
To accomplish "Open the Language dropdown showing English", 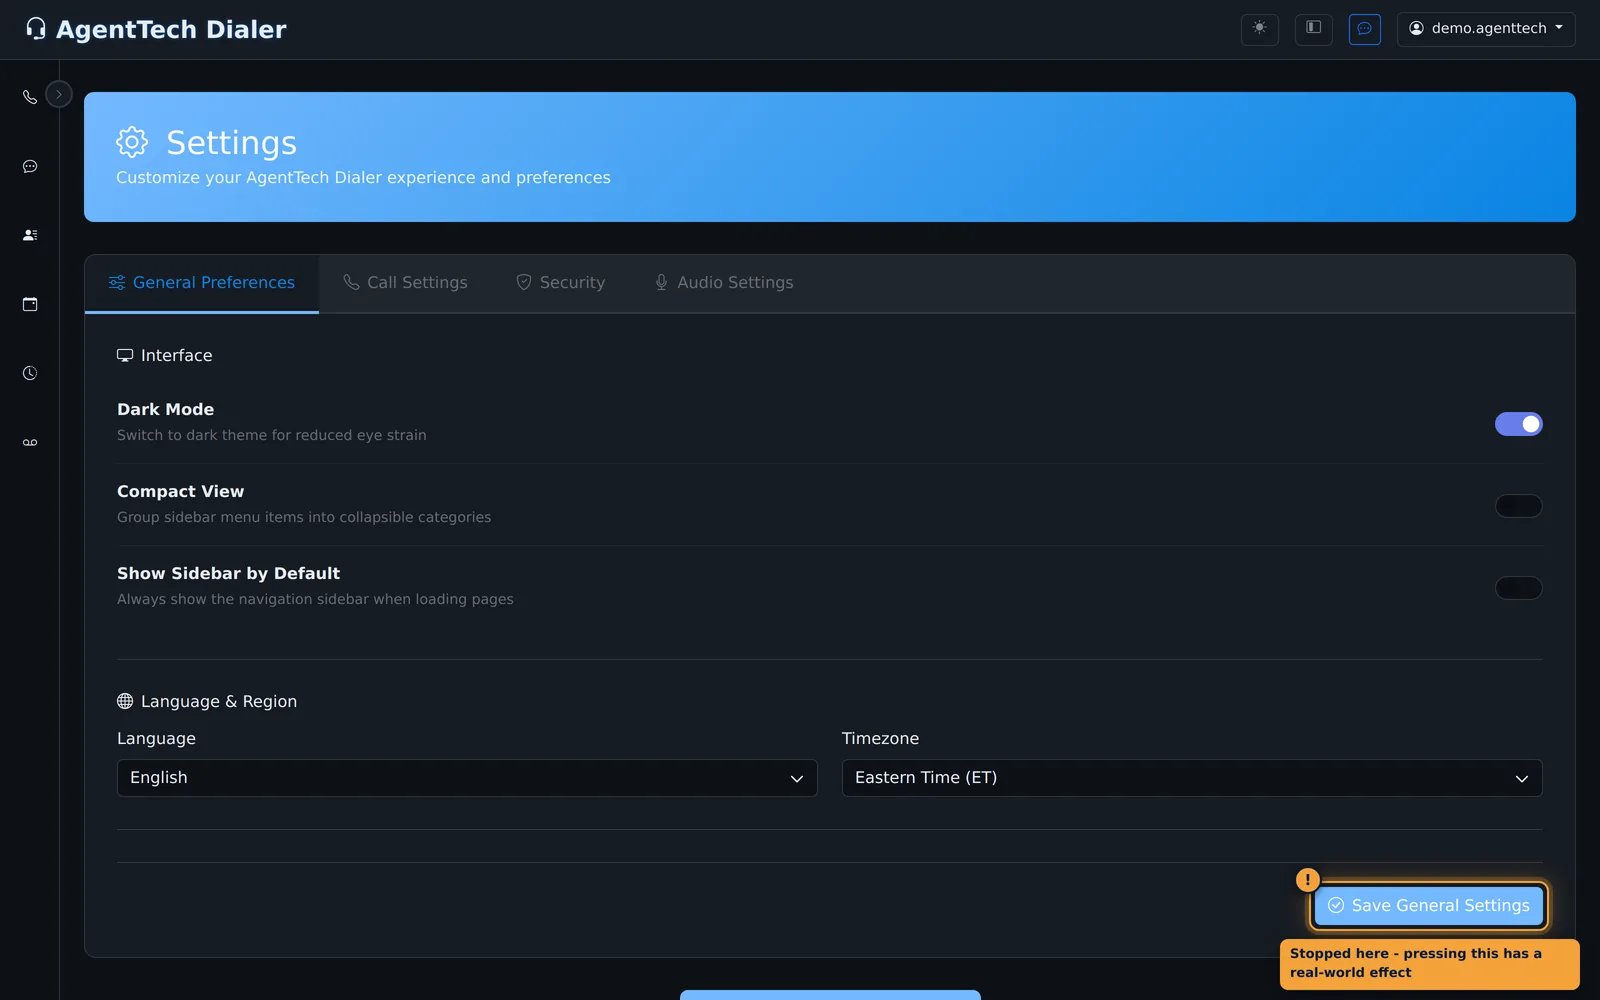I will coord(467,778).
